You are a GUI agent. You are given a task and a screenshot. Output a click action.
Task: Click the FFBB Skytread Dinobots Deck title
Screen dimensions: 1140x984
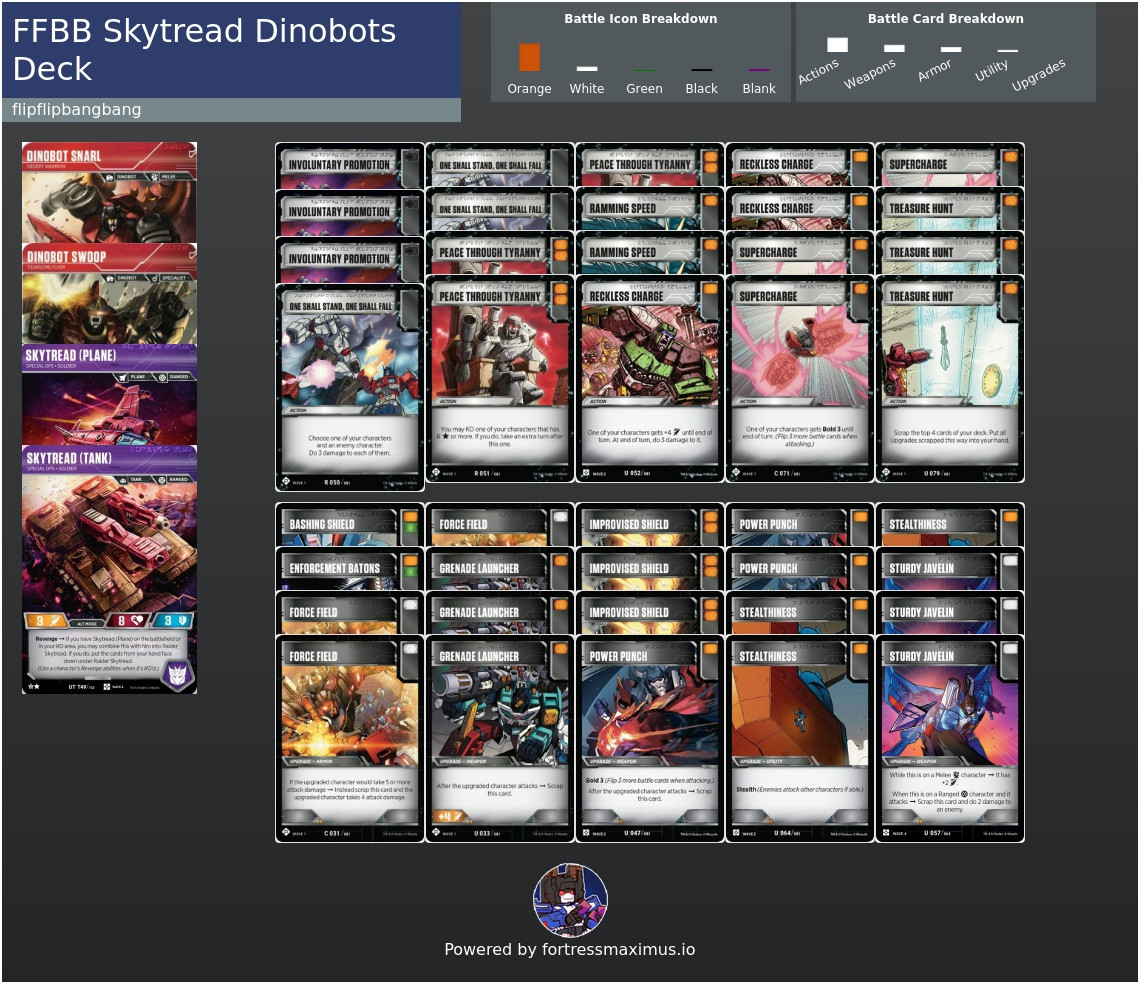click(x=204, y=49)
